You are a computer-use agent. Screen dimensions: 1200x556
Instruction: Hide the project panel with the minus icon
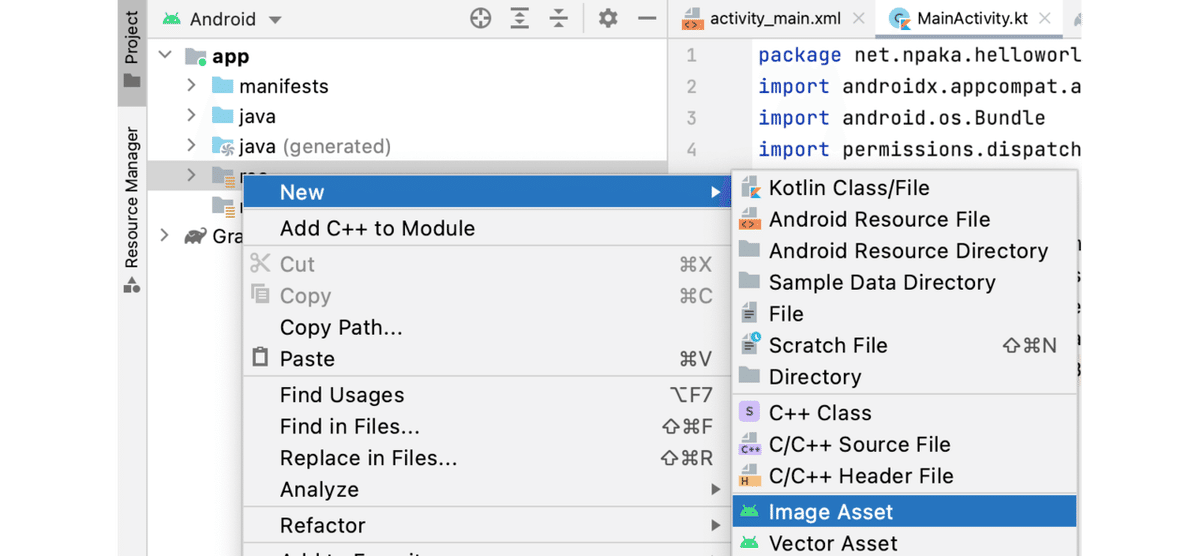tap(647, 18)
